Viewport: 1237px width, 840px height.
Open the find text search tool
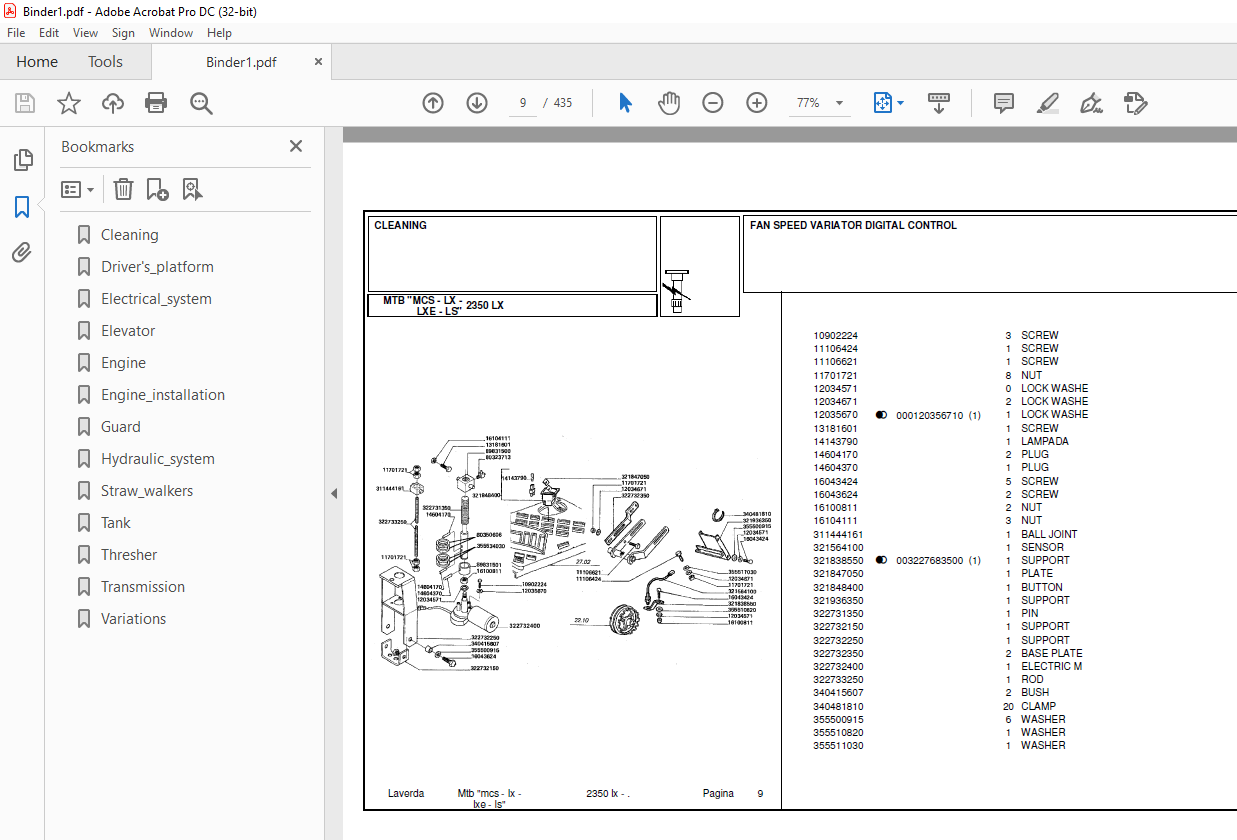(201, 103)
